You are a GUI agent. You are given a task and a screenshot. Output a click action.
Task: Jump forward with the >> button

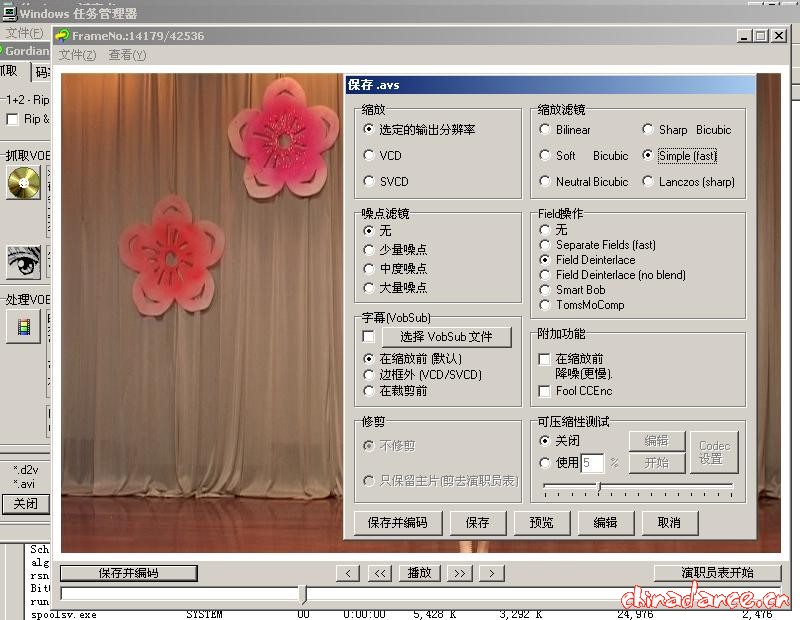click(x=459, y=573)
